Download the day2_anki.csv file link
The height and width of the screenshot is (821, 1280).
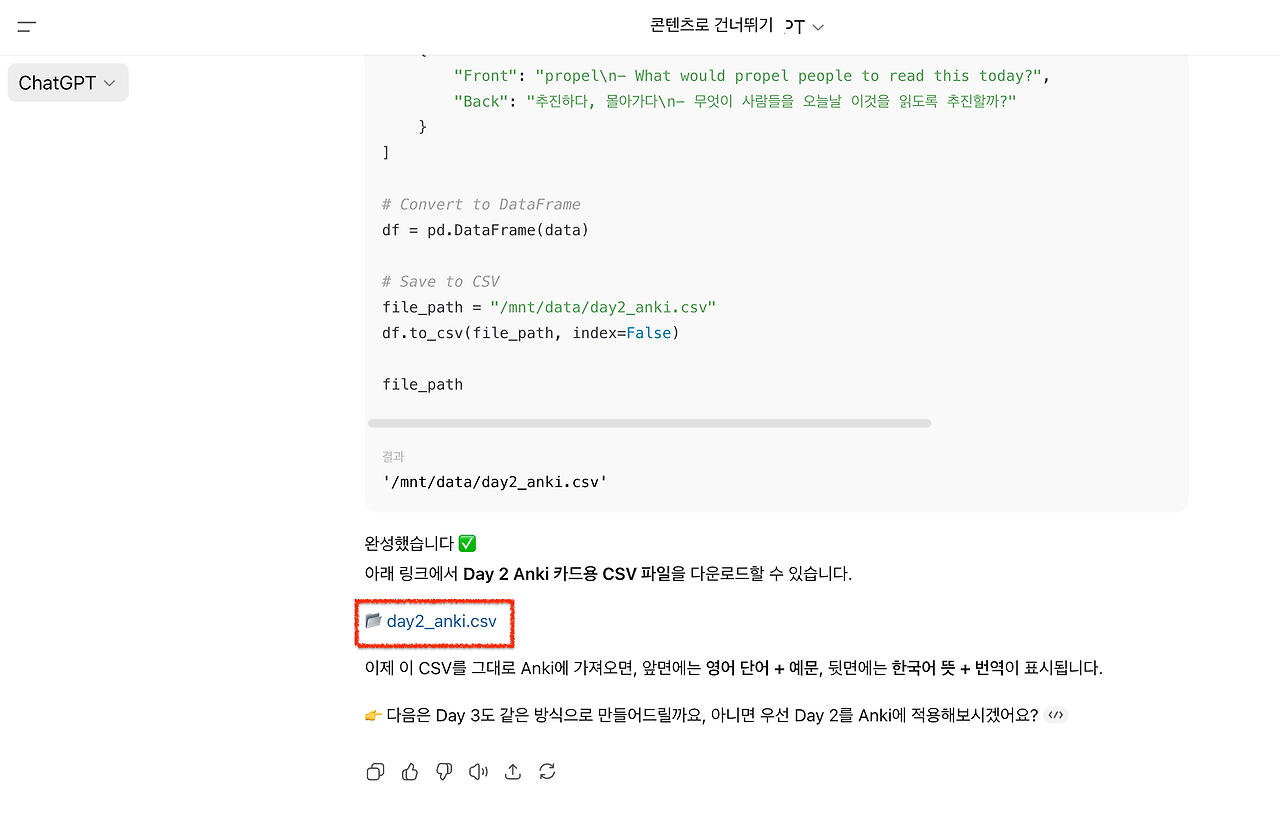tap(441, 621)
